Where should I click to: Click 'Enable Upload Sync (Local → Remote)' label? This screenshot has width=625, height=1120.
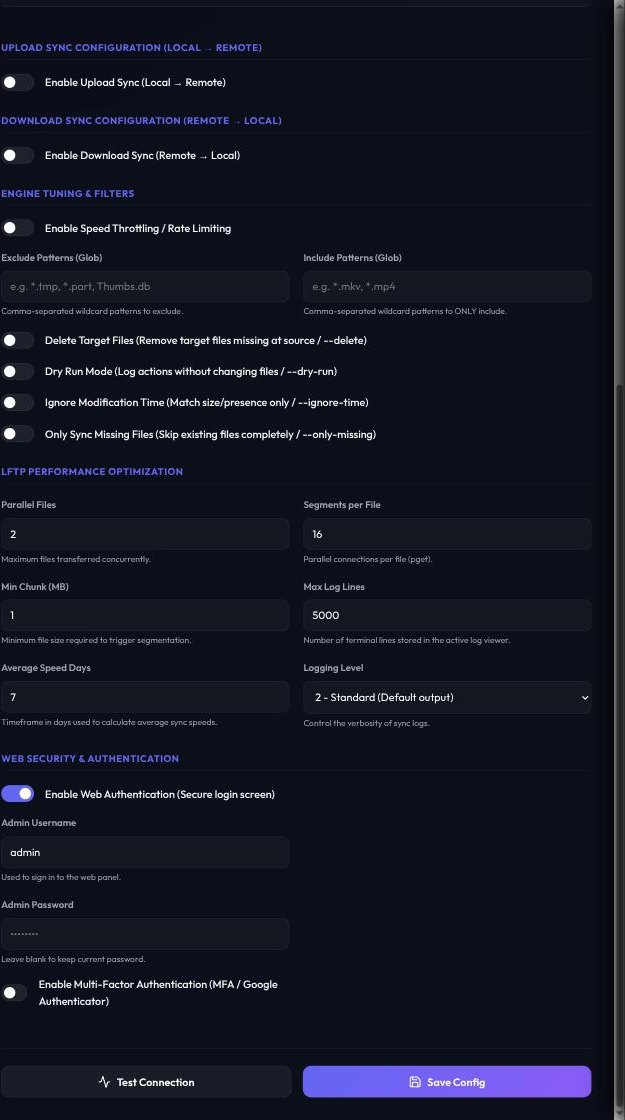[x=135, y=82]
